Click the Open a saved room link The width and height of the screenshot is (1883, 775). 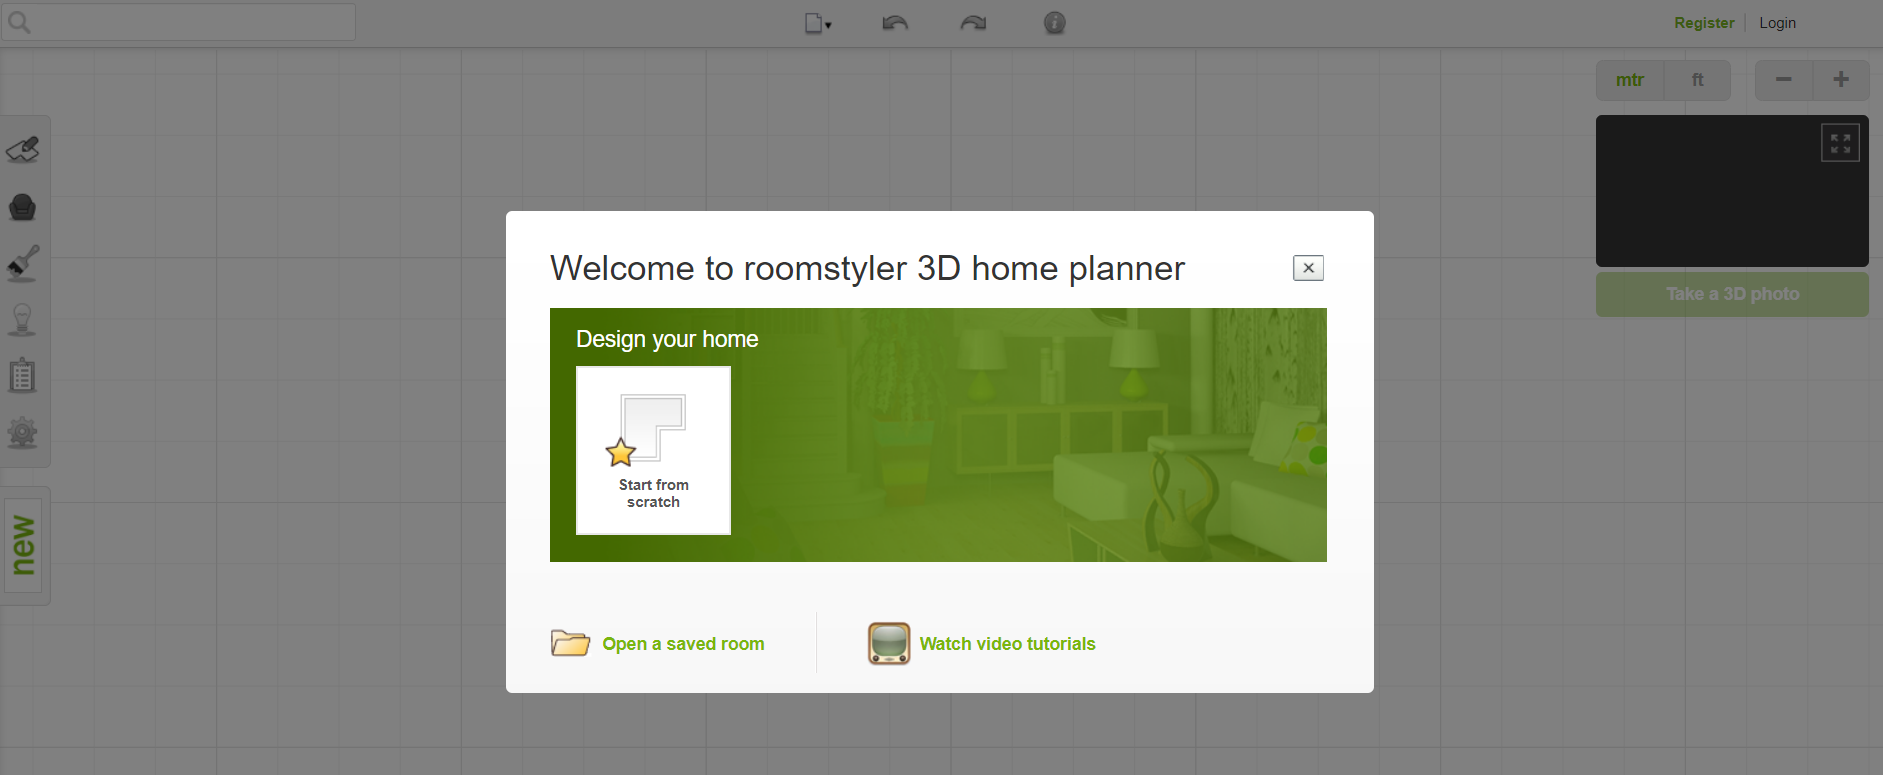[683, 644]
